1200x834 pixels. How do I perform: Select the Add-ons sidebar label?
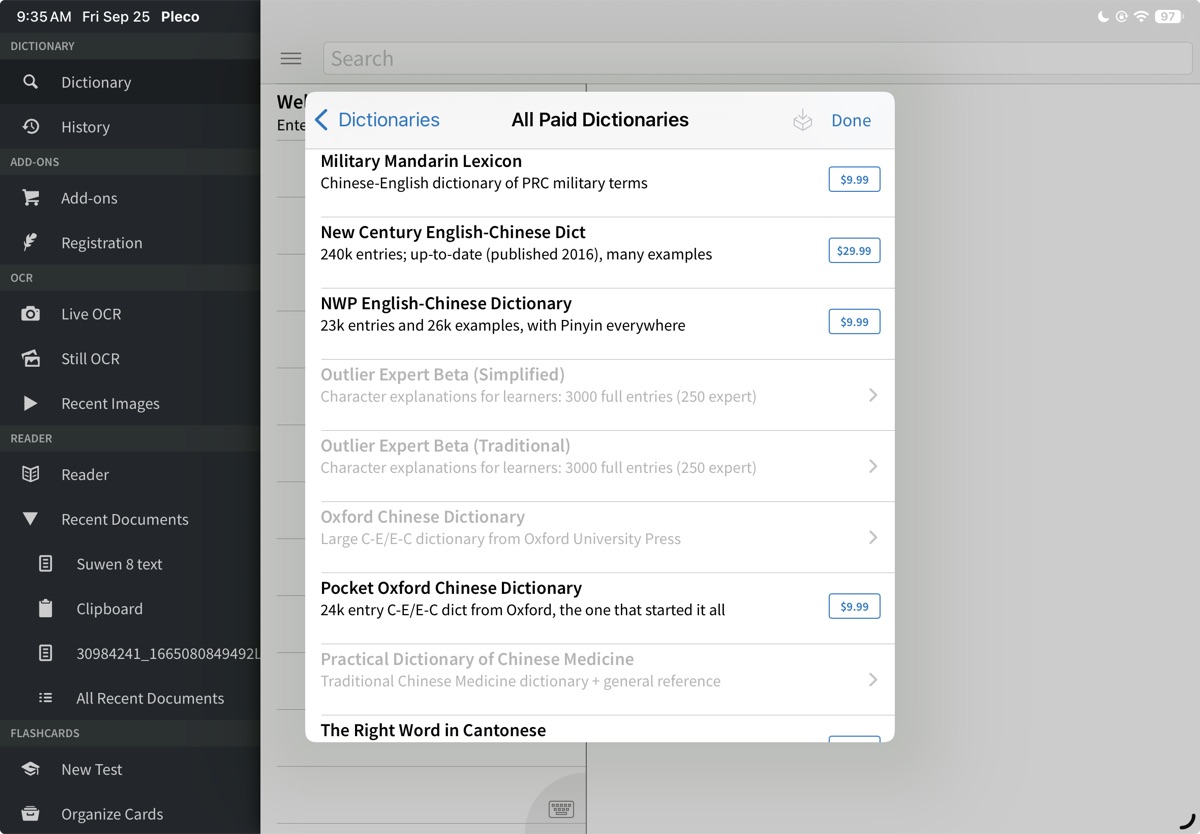[x=89, y=198]
